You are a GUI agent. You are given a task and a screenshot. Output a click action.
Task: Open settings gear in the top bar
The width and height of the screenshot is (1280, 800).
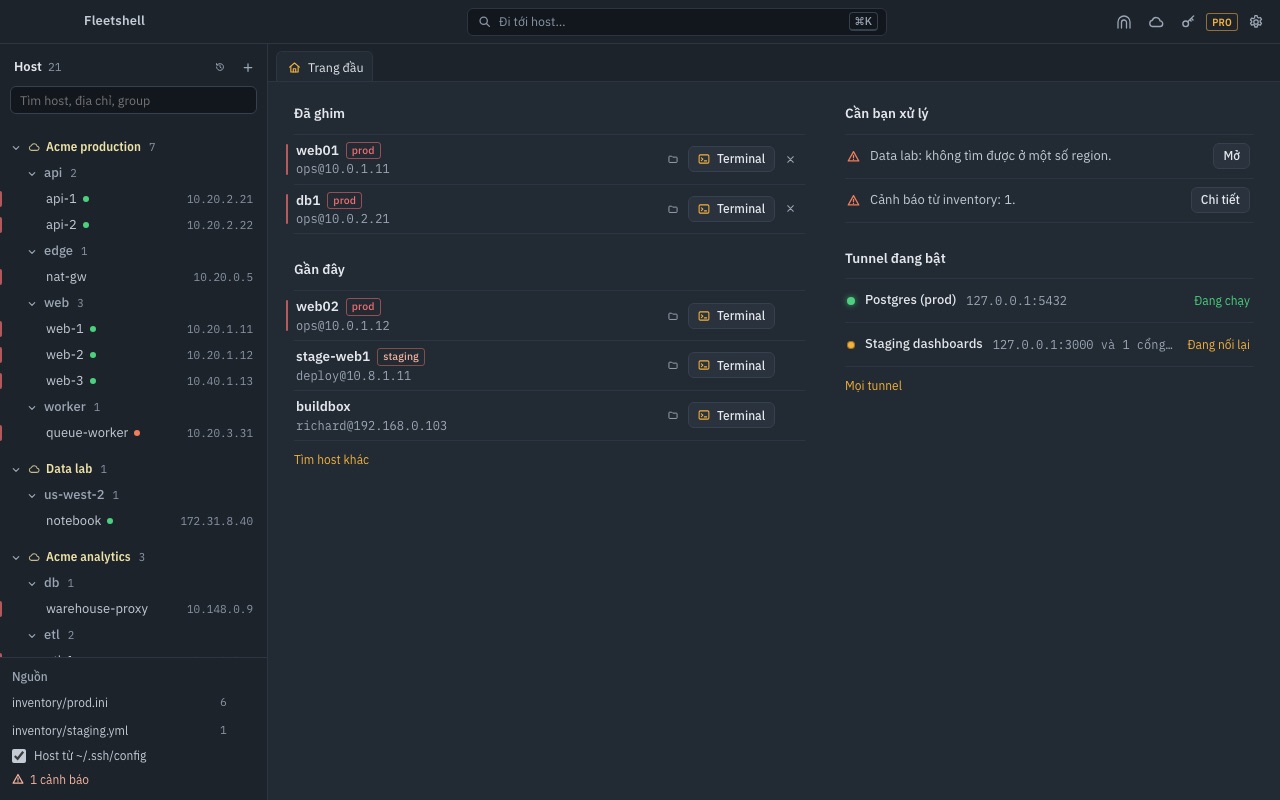pos(1257,22)
